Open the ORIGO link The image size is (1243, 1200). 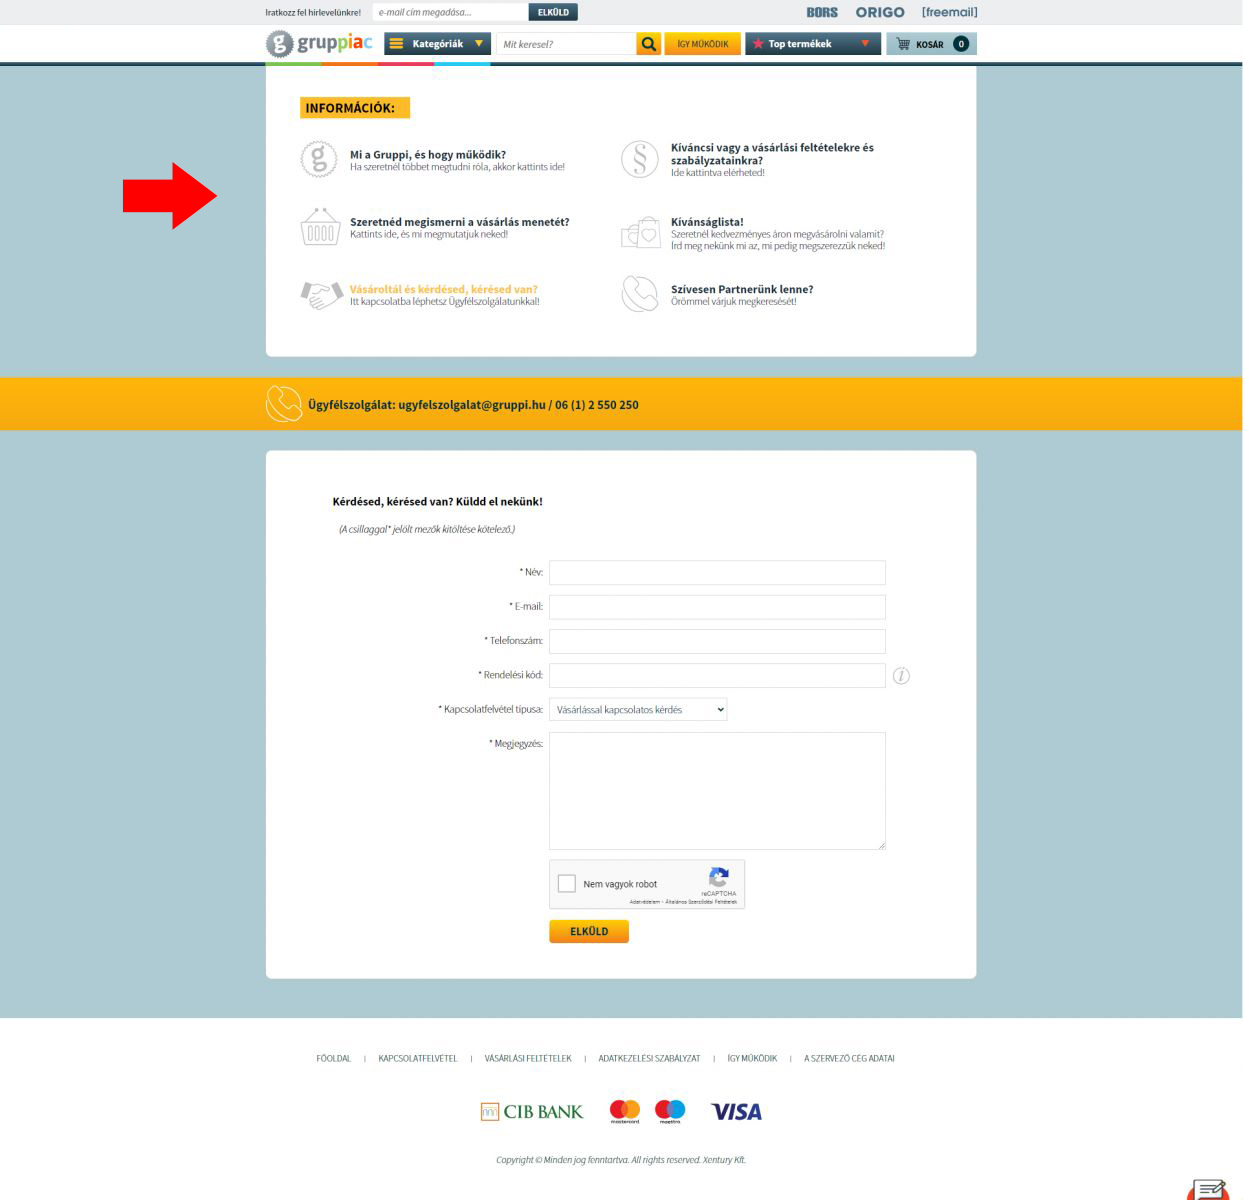pos(880,12)
